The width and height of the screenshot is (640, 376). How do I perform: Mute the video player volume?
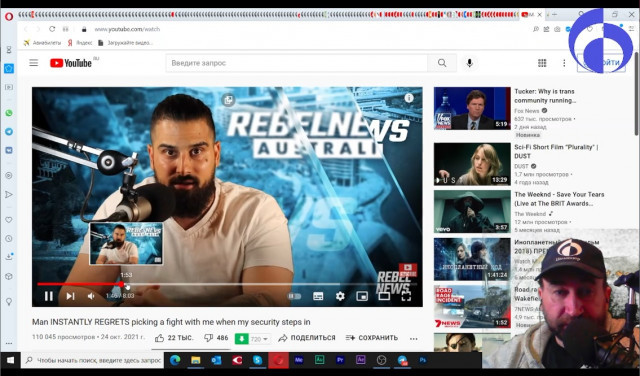(91, 296)
